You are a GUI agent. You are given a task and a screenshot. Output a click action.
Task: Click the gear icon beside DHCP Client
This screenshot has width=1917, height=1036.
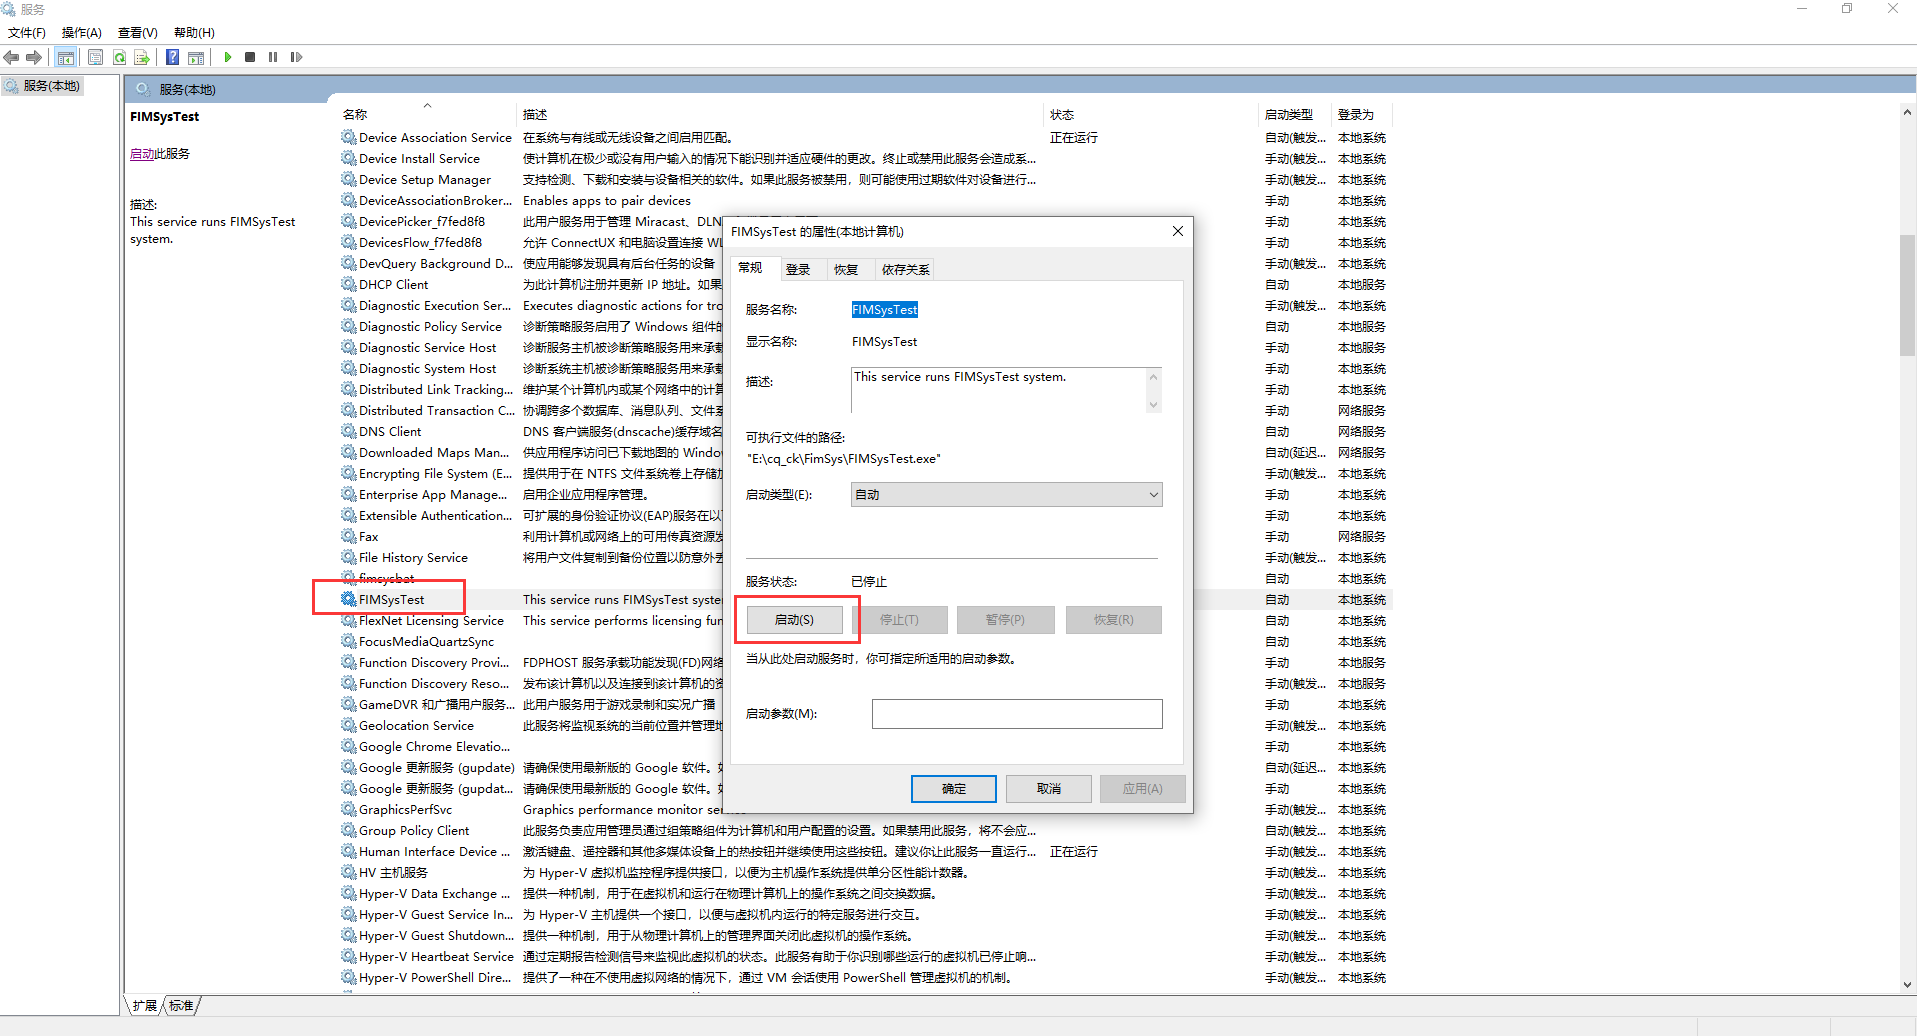[x=348, y=284]
